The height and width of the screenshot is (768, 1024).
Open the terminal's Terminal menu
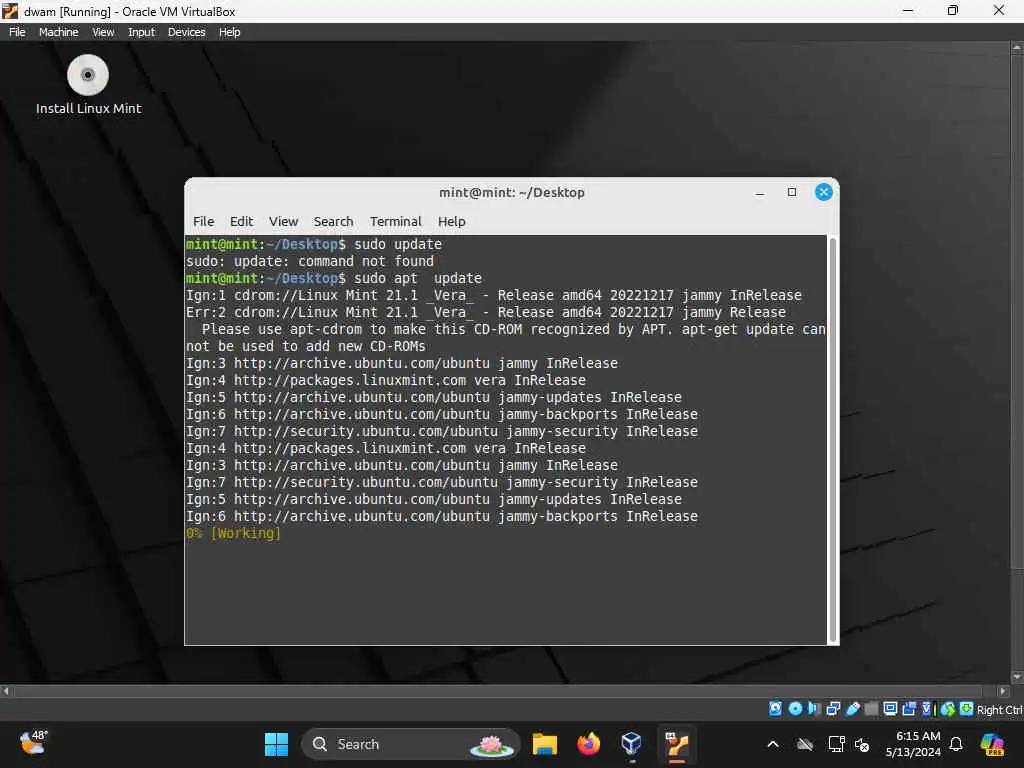click(x=395, y=221)
